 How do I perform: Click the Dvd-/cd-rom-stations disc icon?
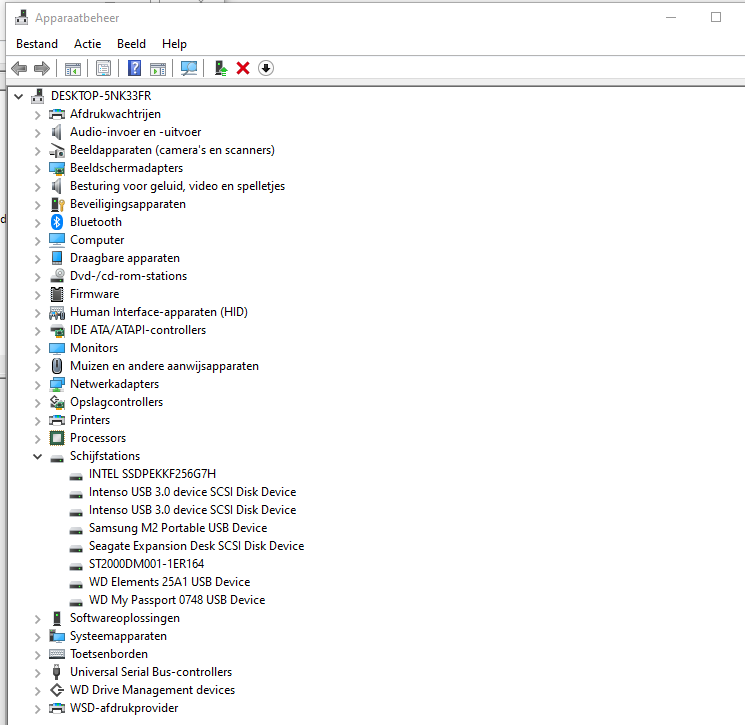coord(57,276)
